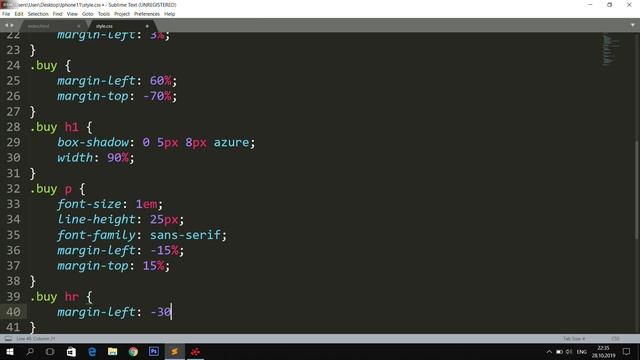This screenshot has width=640, height=360.
Task: Click line number 24 in gutter
Action: [x=13, y=65]
